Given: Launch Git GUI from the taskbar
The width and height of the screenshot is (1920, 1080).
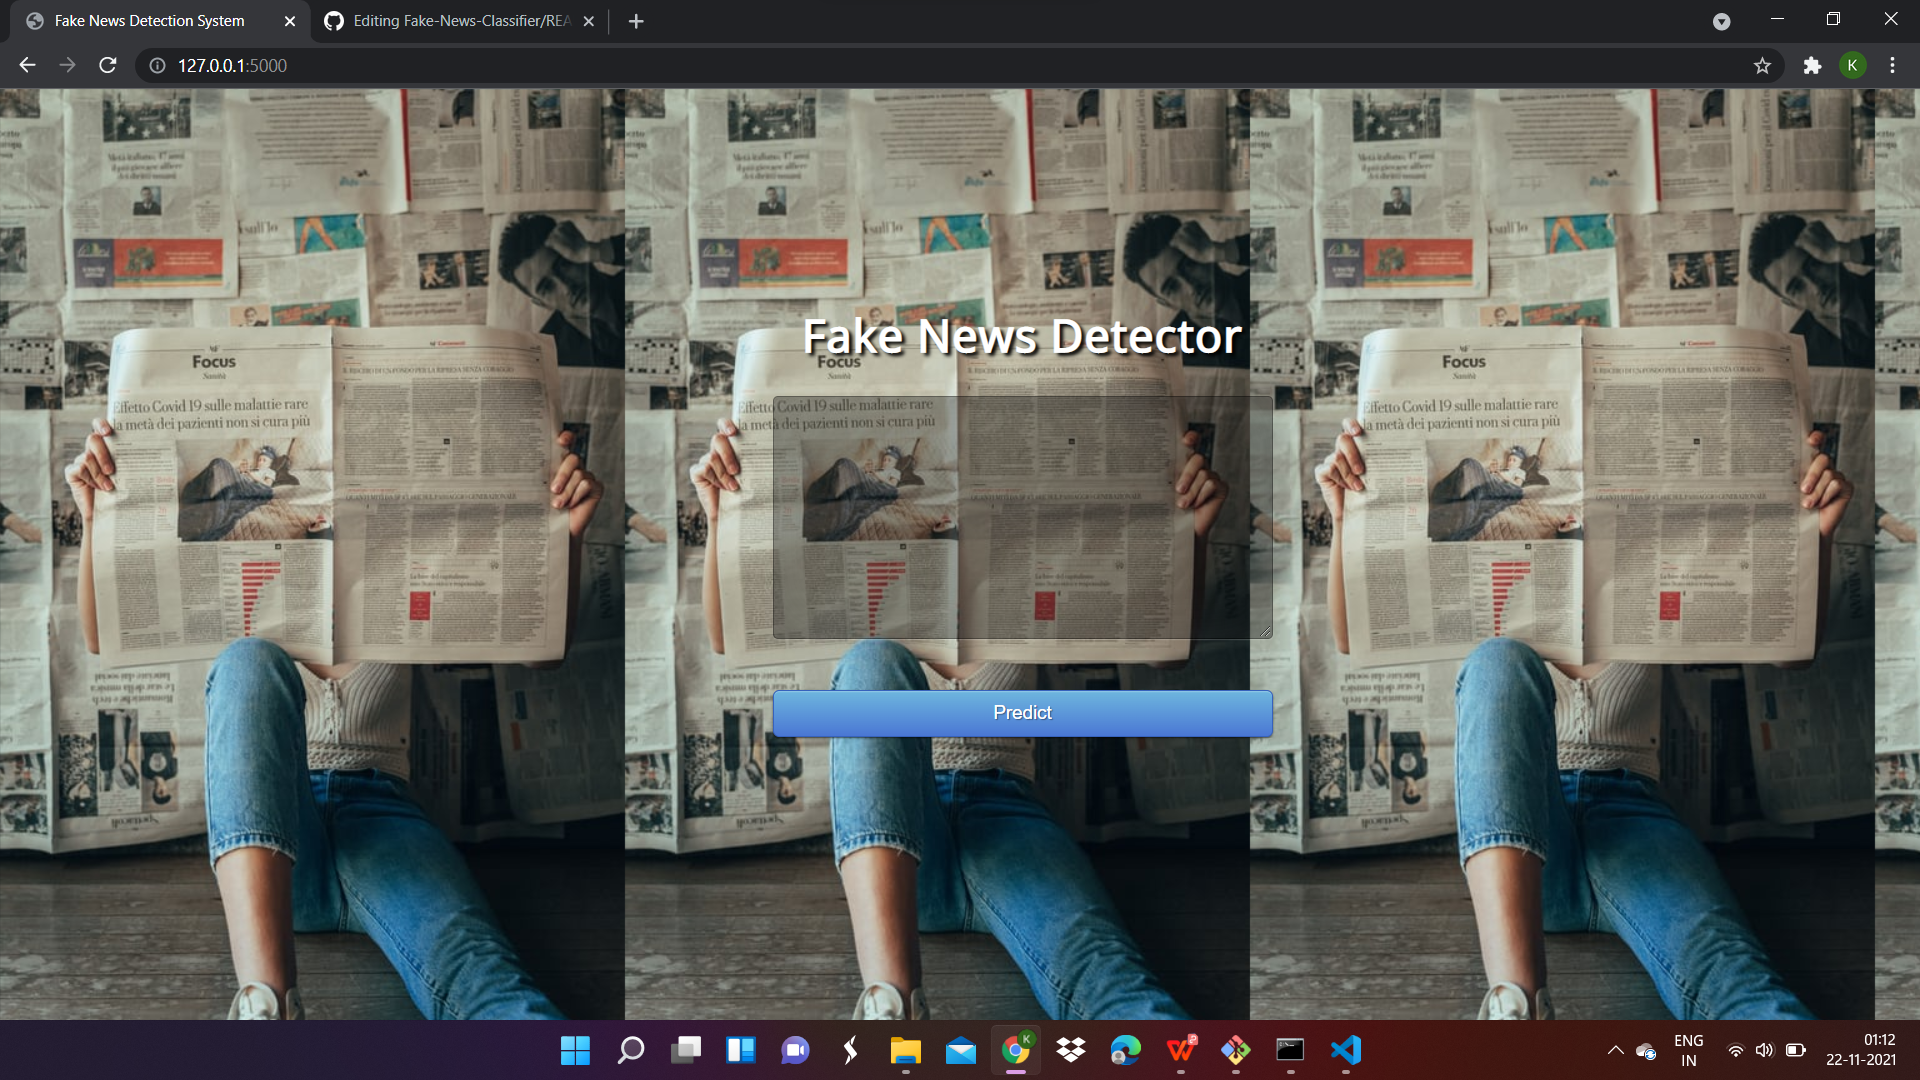Looking at the screenshot, I should [x=1236, y=1051].
